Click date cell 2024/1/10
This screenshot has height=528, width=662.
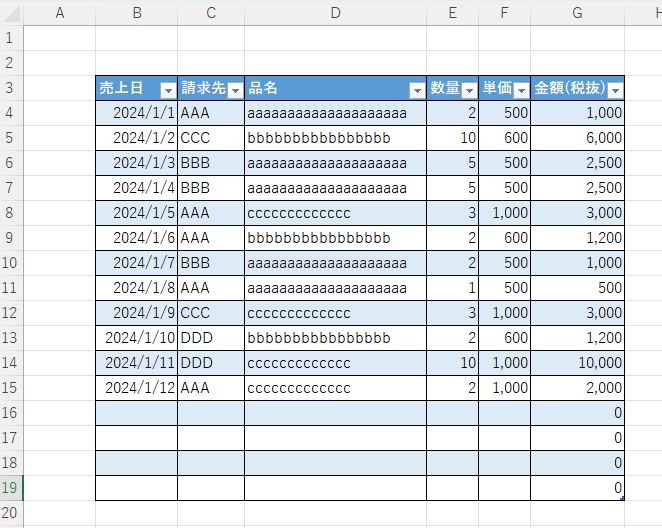coord(137,338)
